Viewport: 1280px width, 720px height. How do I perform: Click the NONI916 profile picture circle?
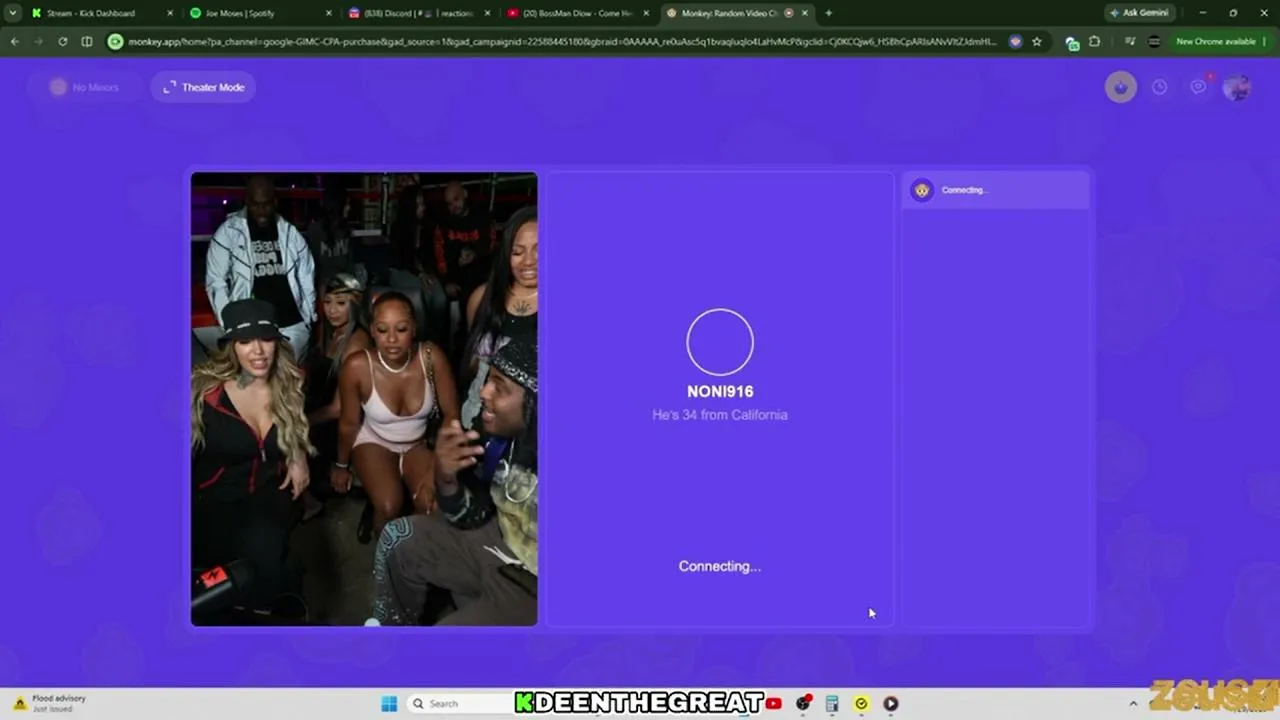[720, 342]
